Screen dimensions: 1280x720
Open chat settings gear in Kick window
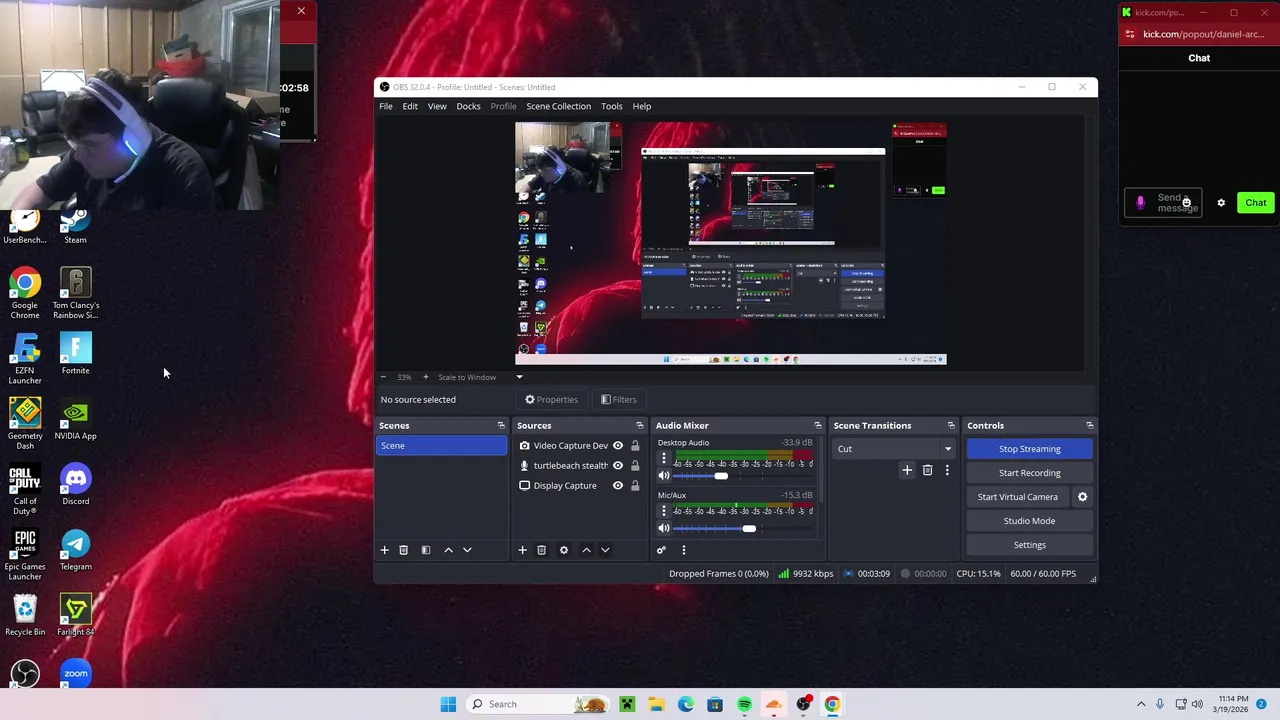(1221, 203)
